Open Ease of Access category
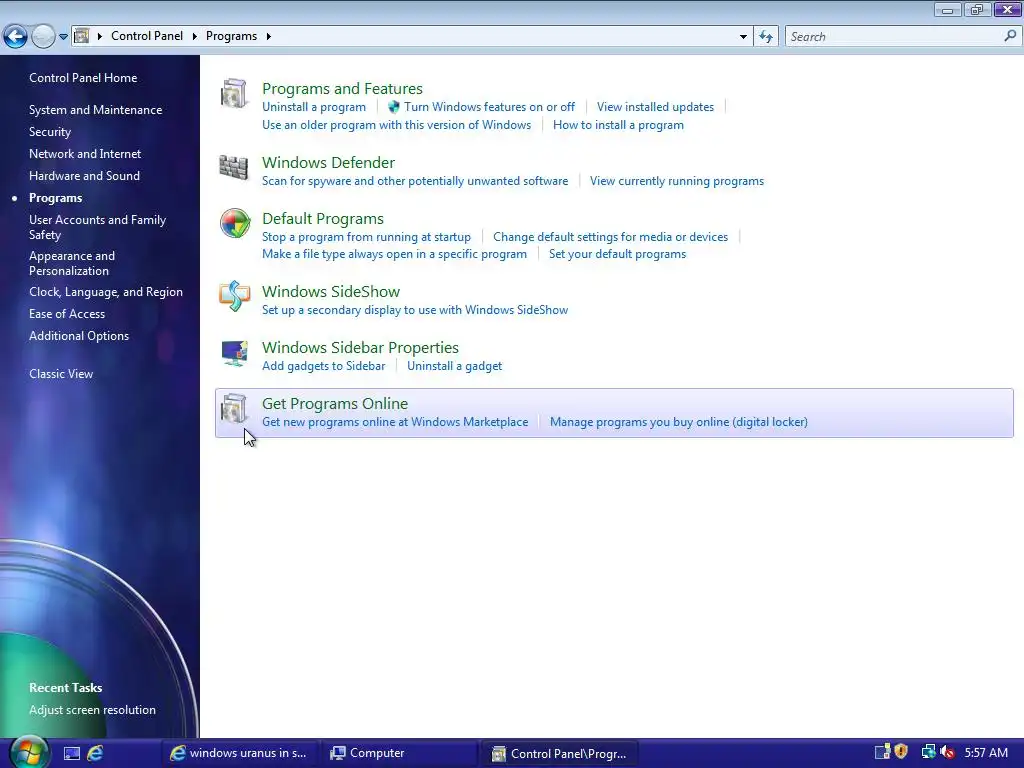1024x768 pixels. [67, 314]
